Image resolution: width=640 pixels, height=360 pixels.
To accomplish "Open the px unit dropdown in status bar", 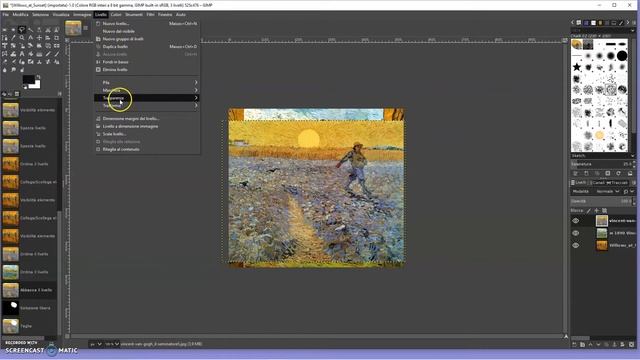I will (x=96, y=344).
